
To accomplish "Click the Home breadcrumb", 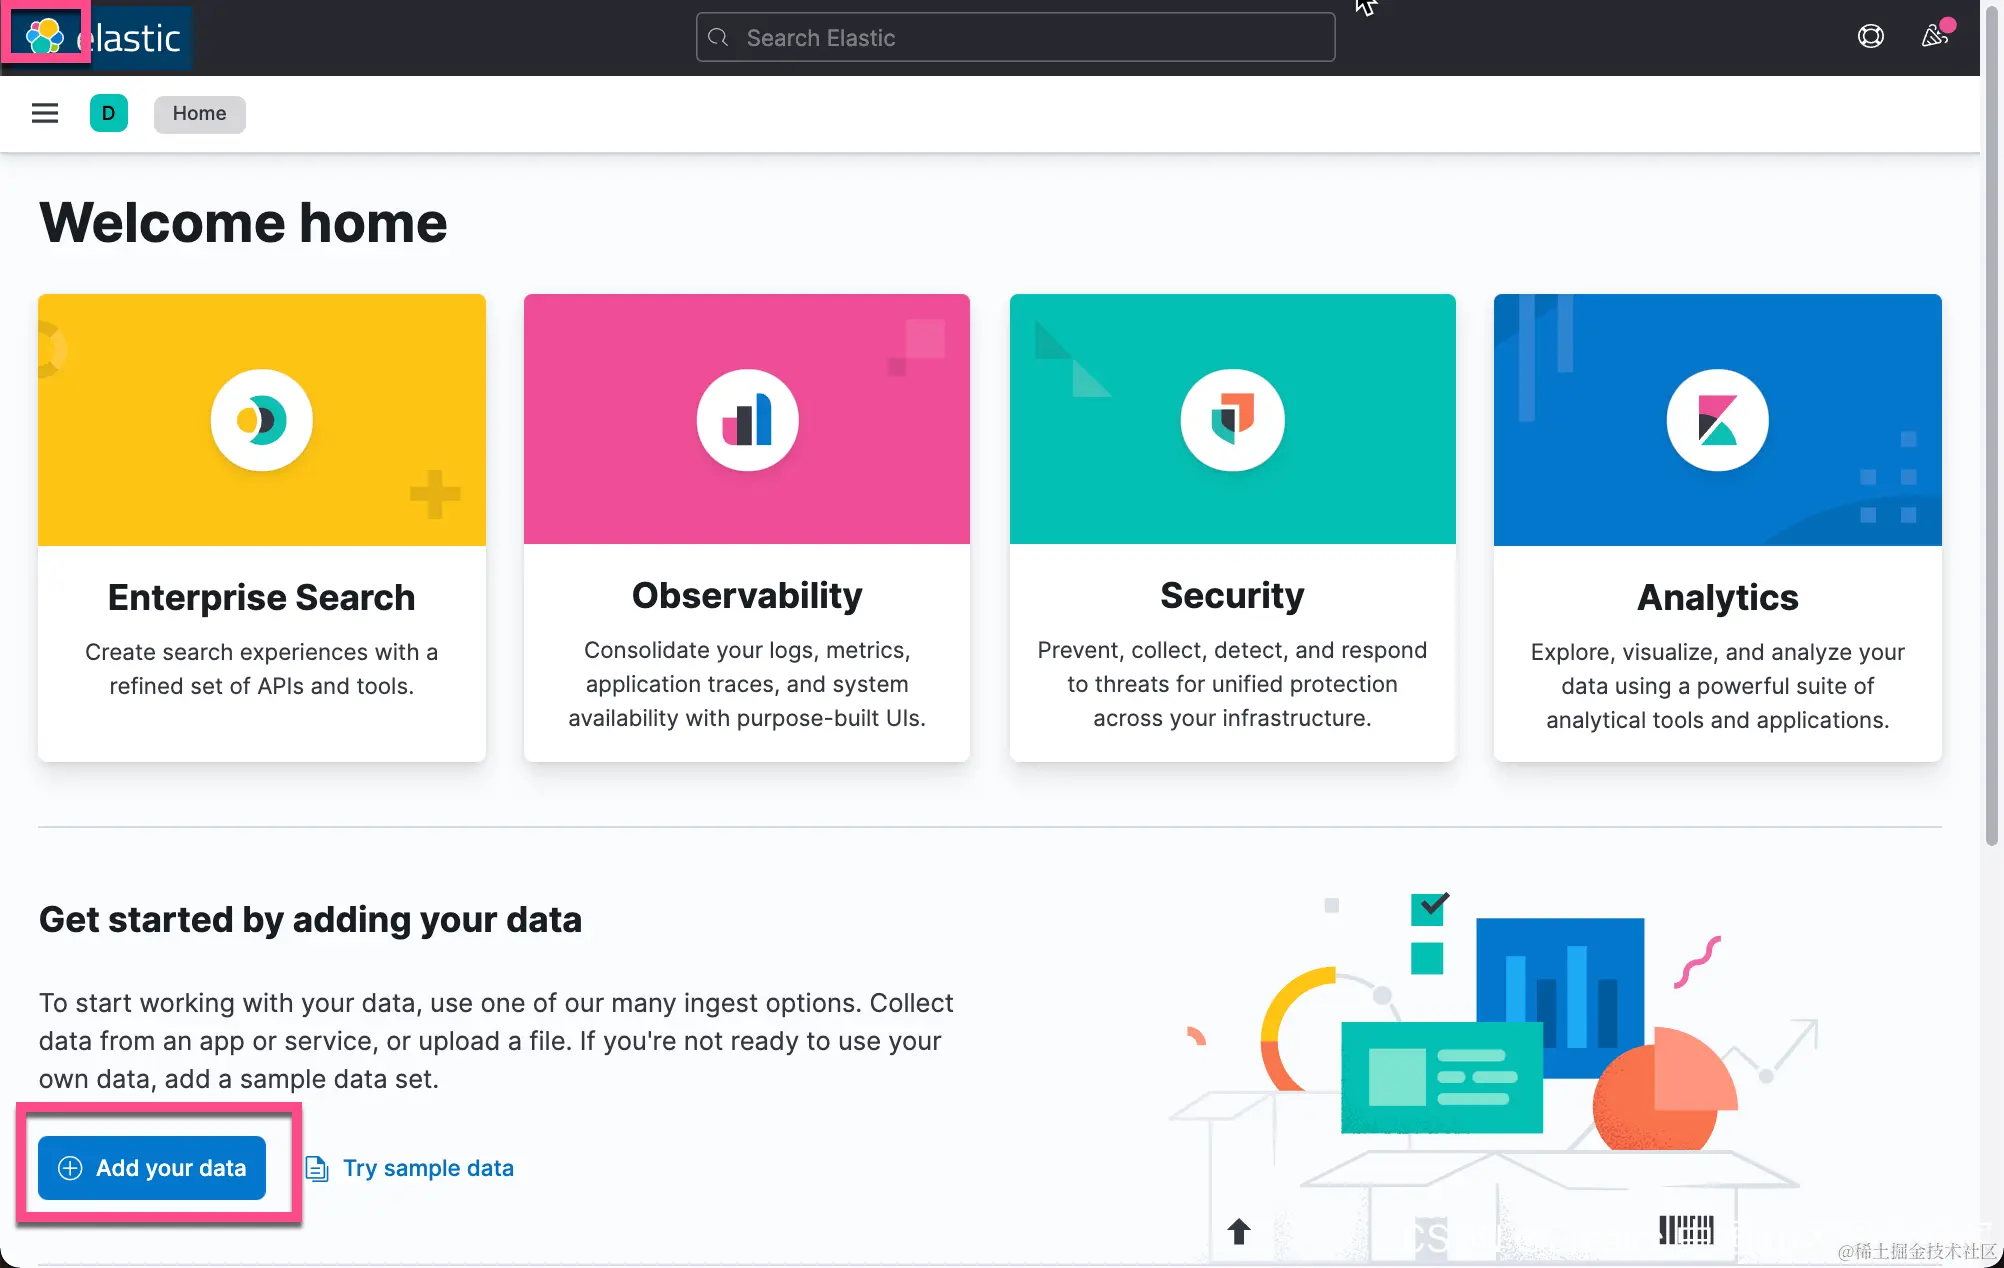I will 199,114.
